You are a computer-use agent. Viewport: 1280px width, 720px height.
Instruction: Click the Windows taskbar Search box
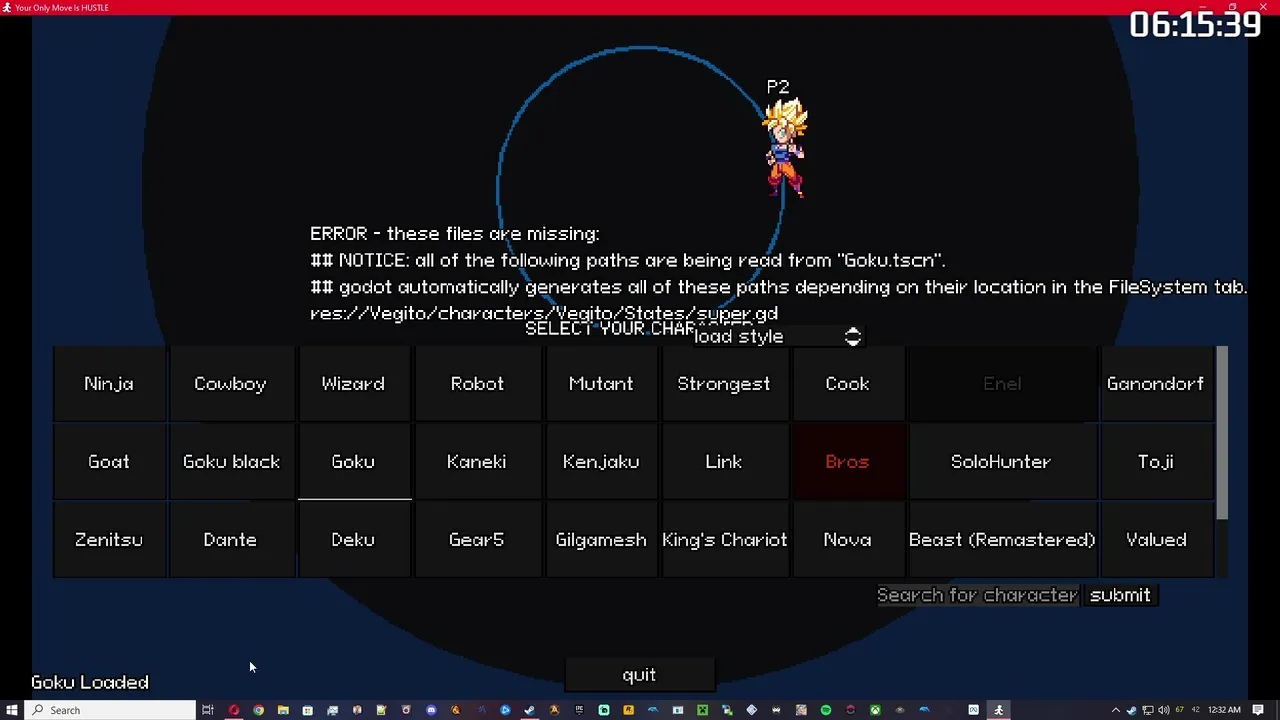110,710
